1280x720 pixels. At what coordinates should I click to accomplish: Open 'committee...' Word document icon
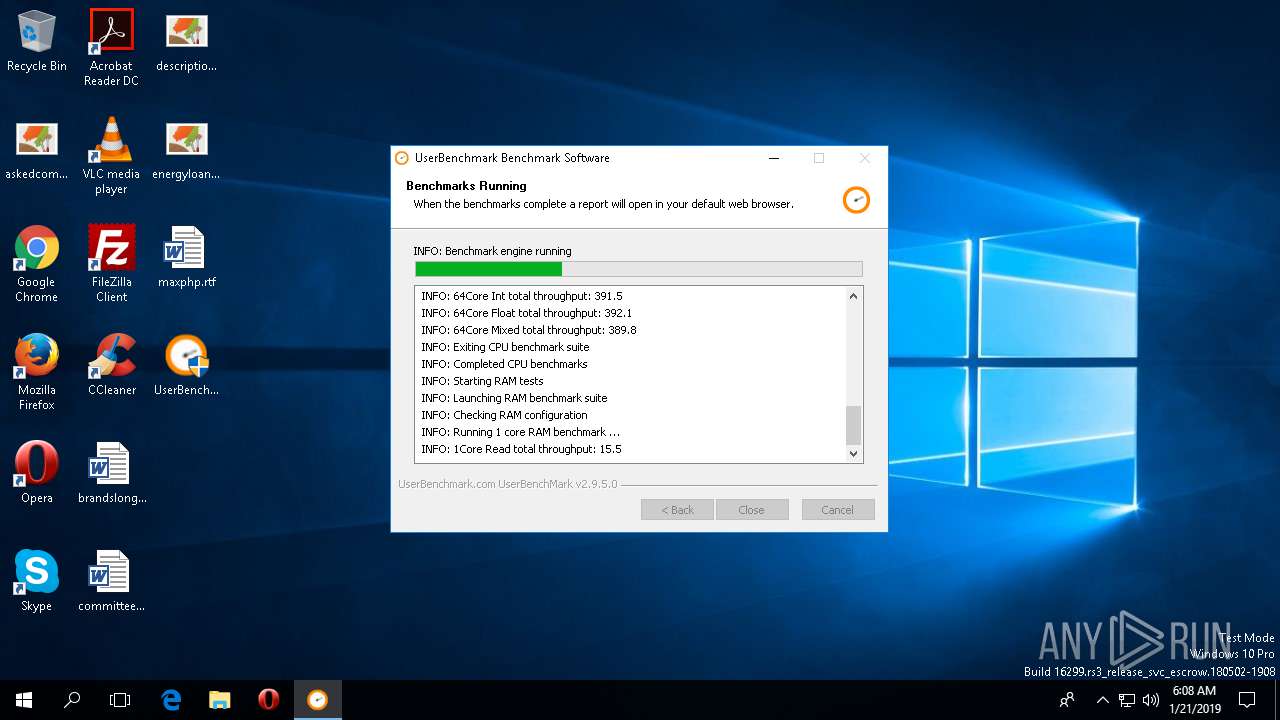point(111,581)
